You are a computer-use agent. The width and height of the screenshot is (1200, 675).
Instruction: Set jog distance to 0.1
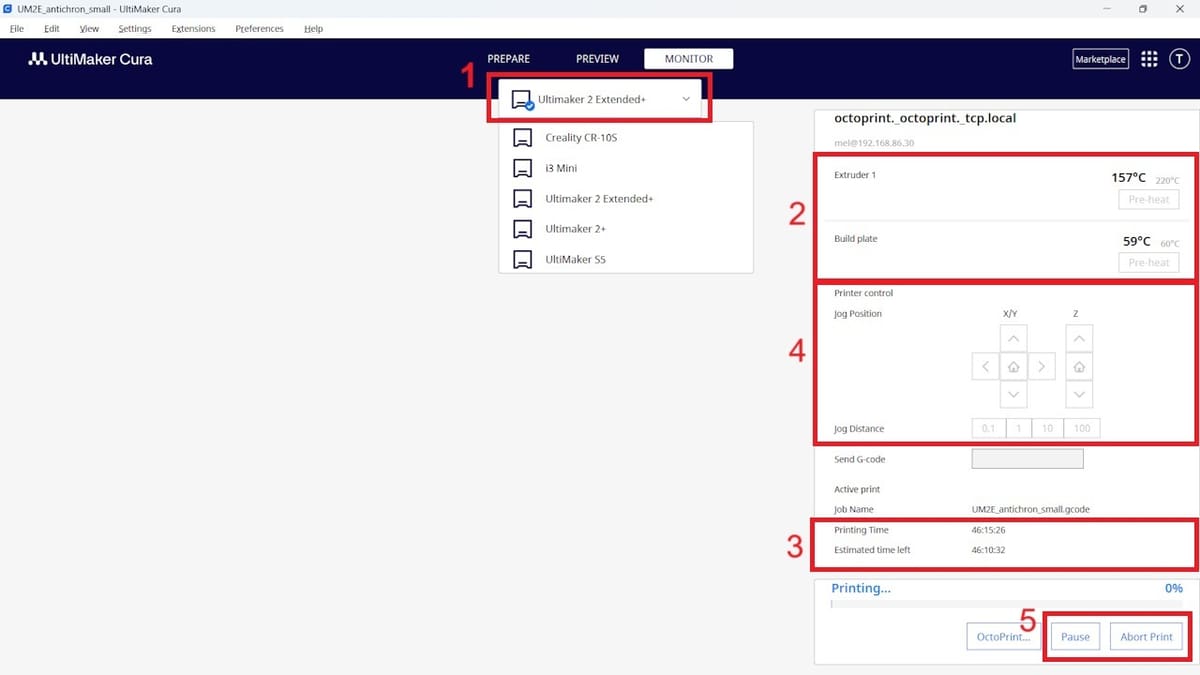tap(988, 428)
